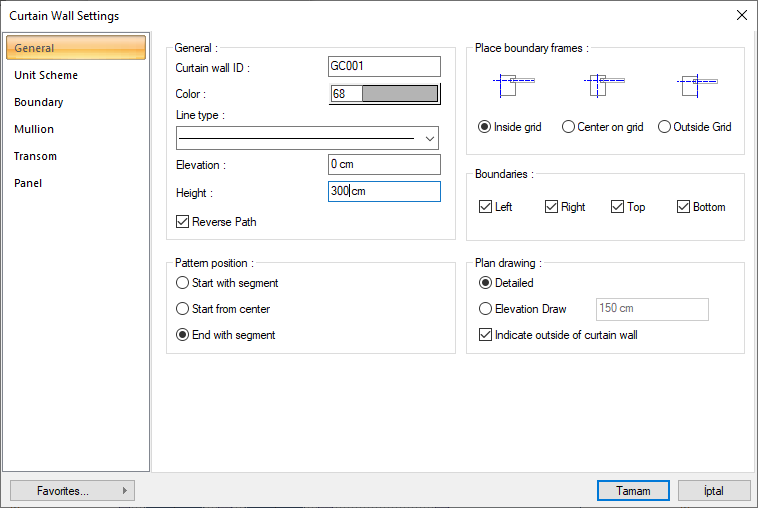Select Start from center pattern position
This screenshot has height=508, width=758.
coord(183,309)
